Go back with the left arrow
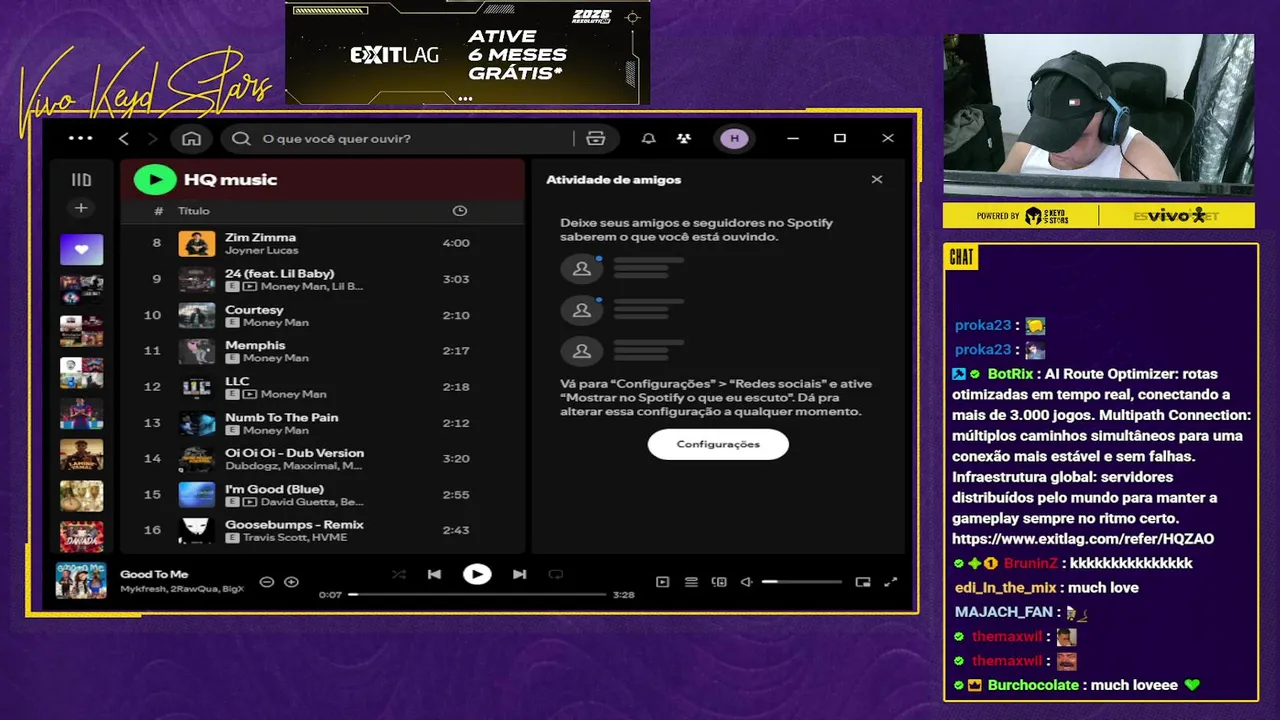1280x720 pixels. 124,138
